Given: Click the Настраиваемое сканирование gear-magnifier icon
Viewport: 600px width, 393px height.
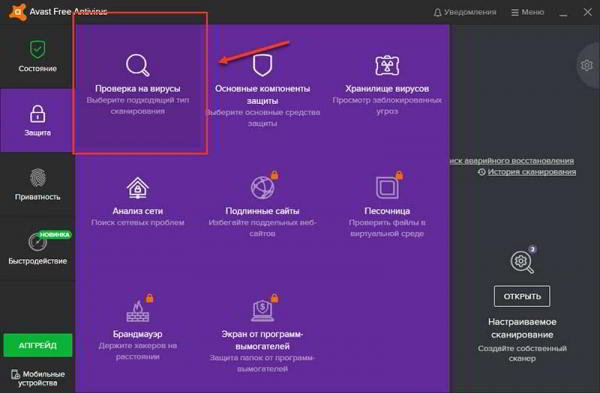Looking at the screenshot, I should (522, 262).
